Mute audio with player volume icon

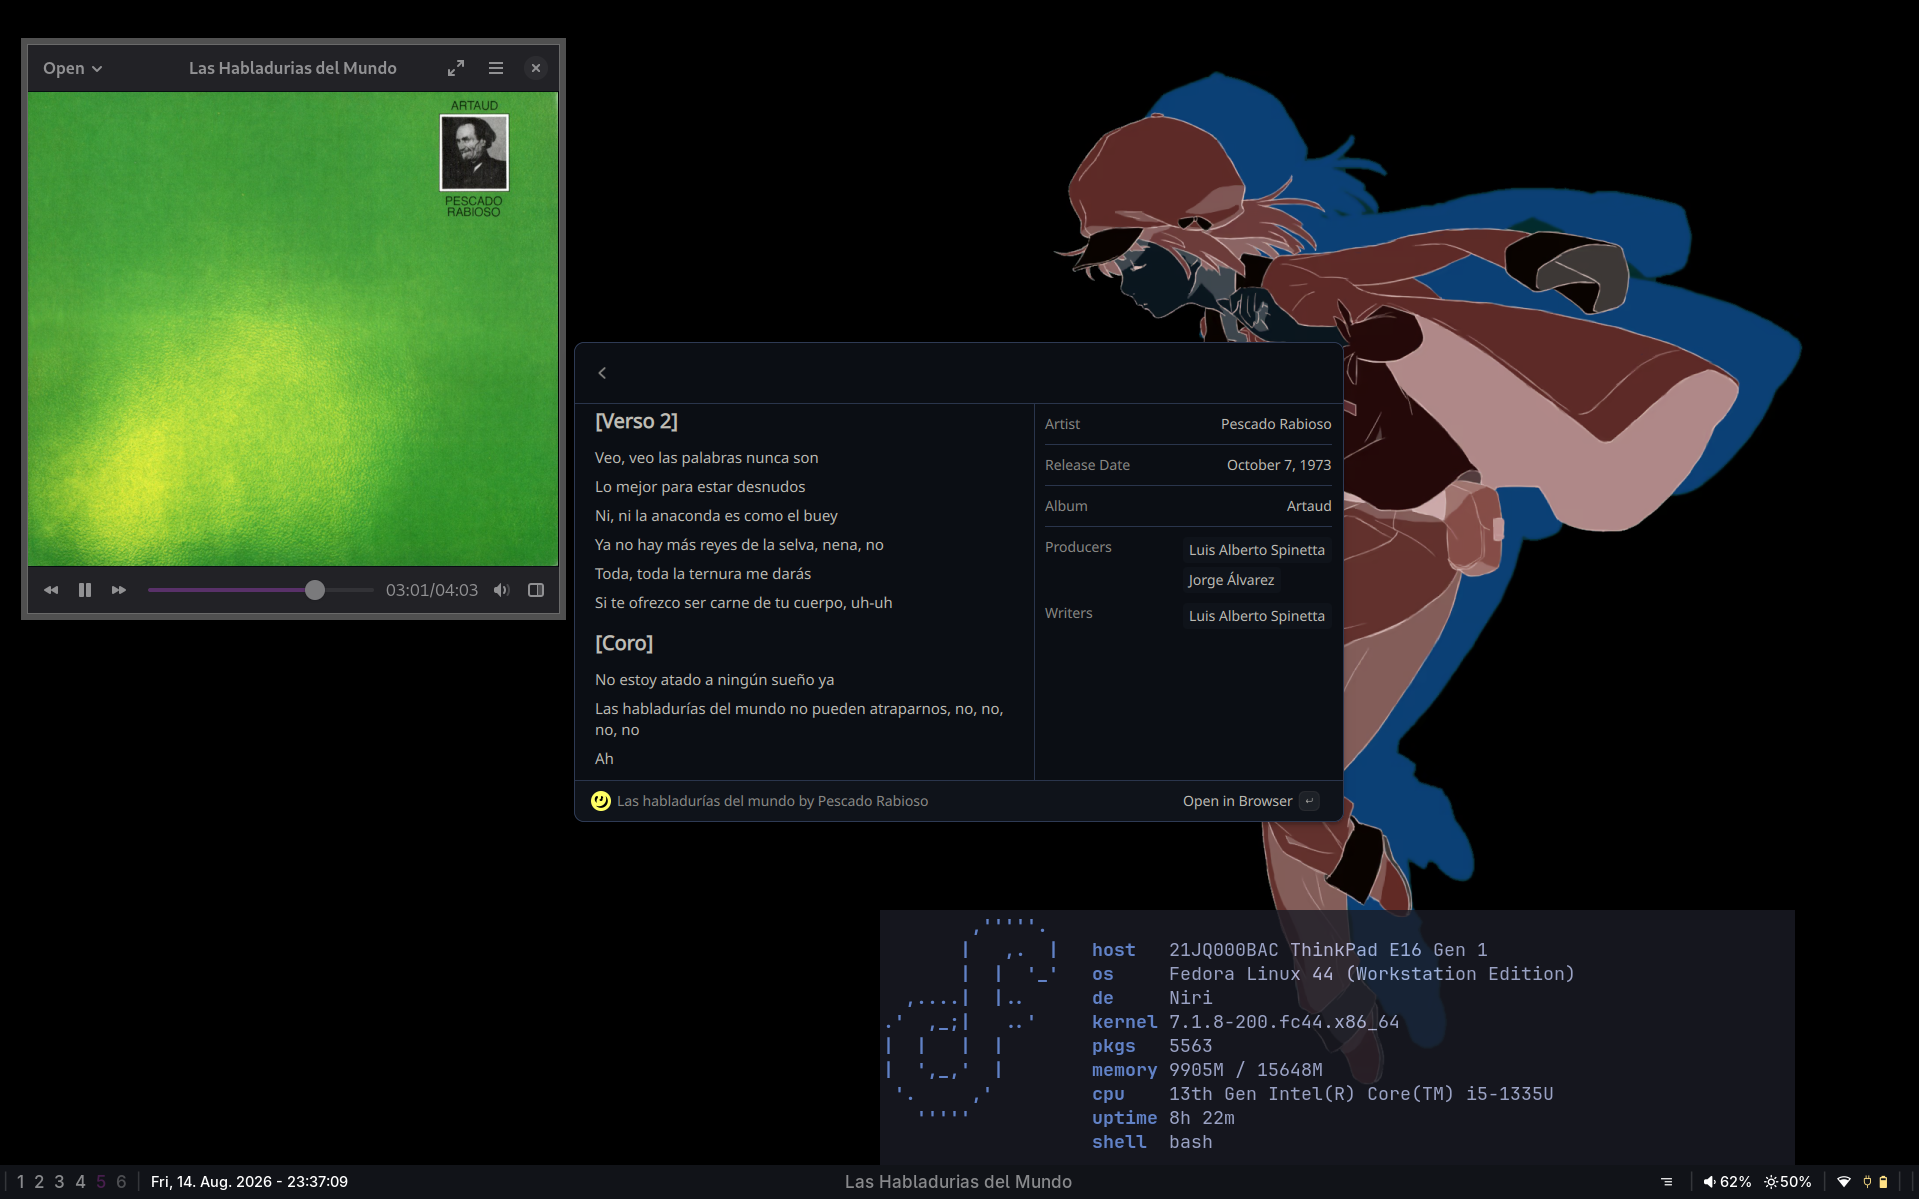502,590
